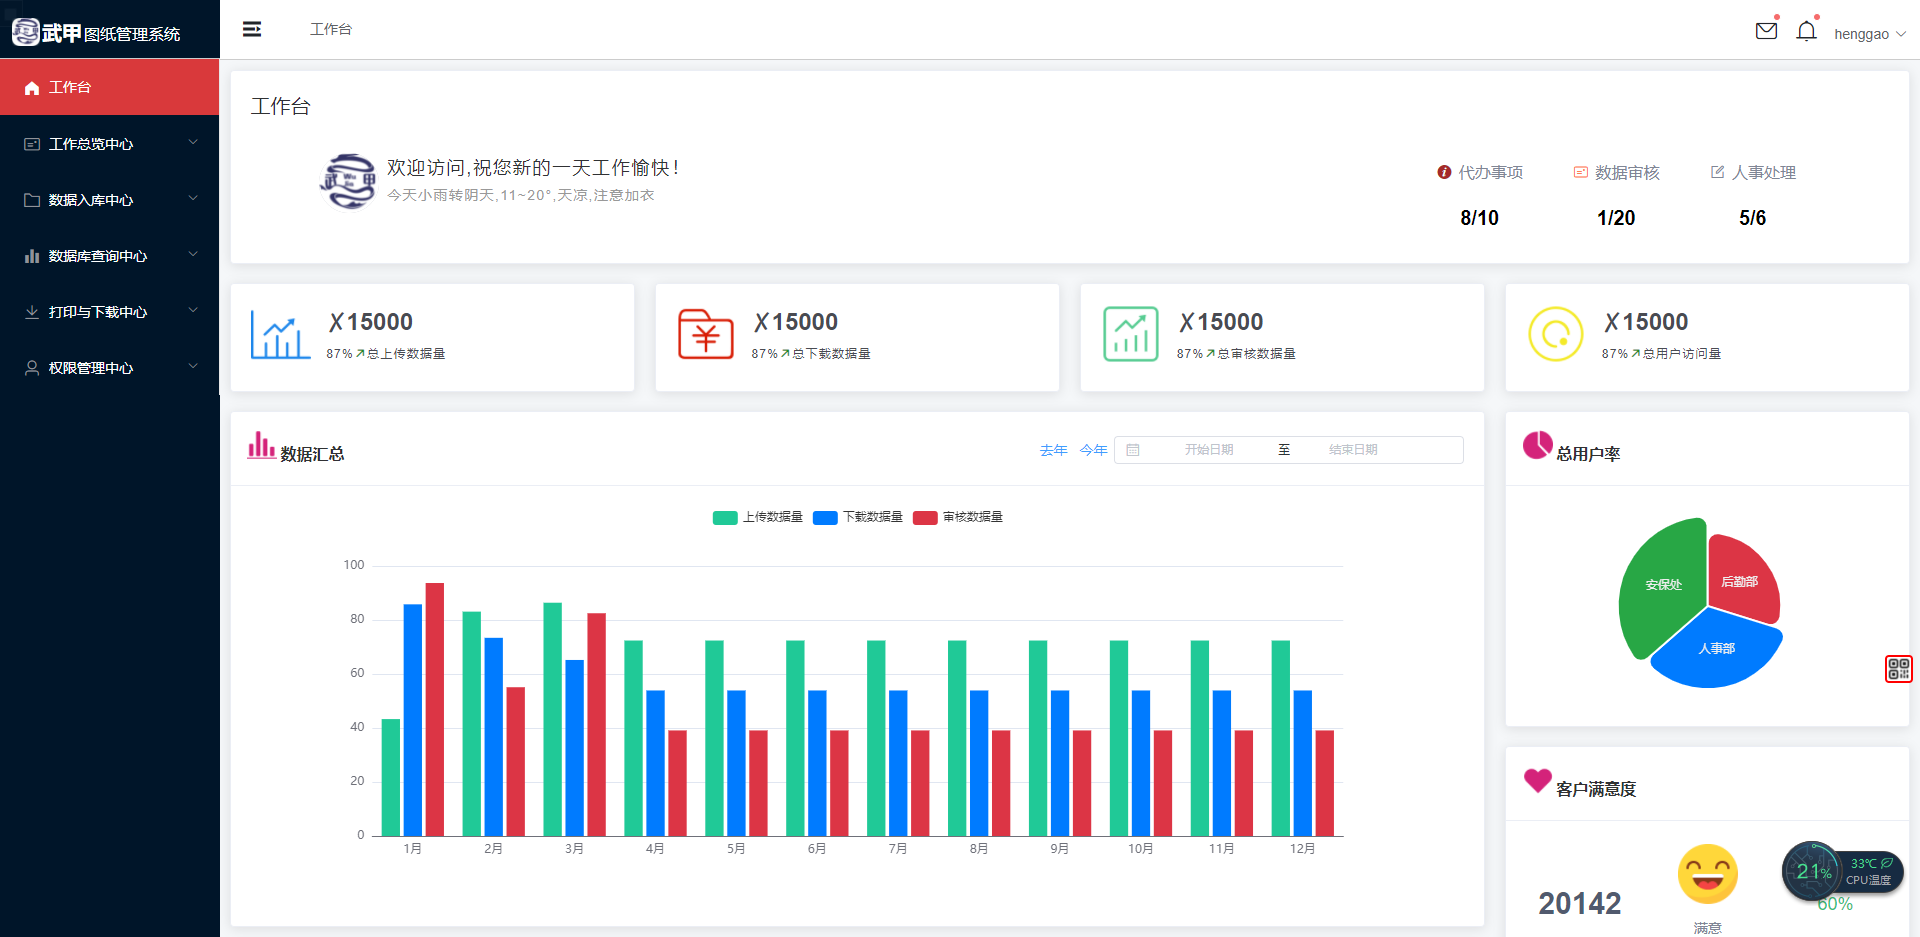The image size is (1920, 937).
Task: Click the 今年 link
Action: tap(1093, 451)
